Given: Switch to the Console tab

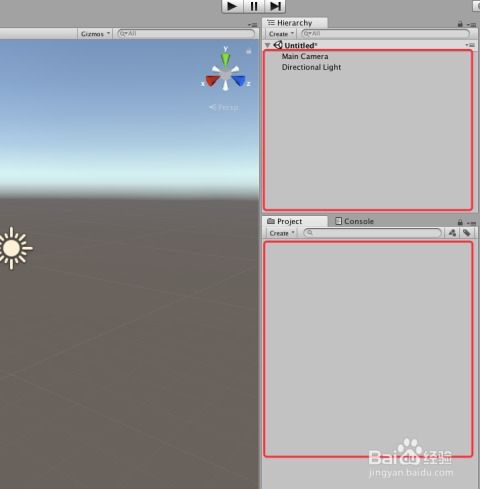Looking at the screenshot, I should pos(354,221).
